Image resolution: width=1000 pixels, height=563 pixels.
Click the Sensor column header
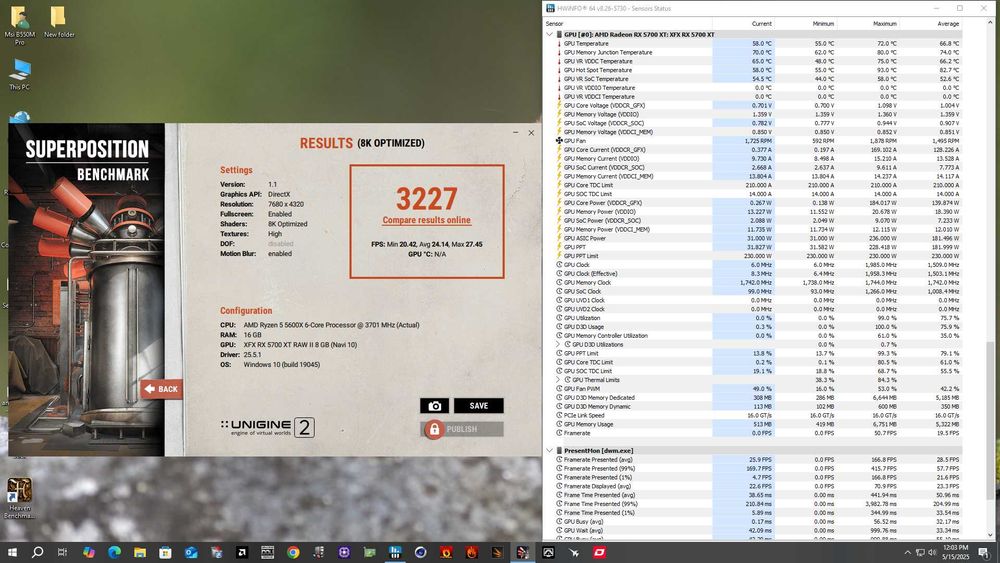coord(628,24)
